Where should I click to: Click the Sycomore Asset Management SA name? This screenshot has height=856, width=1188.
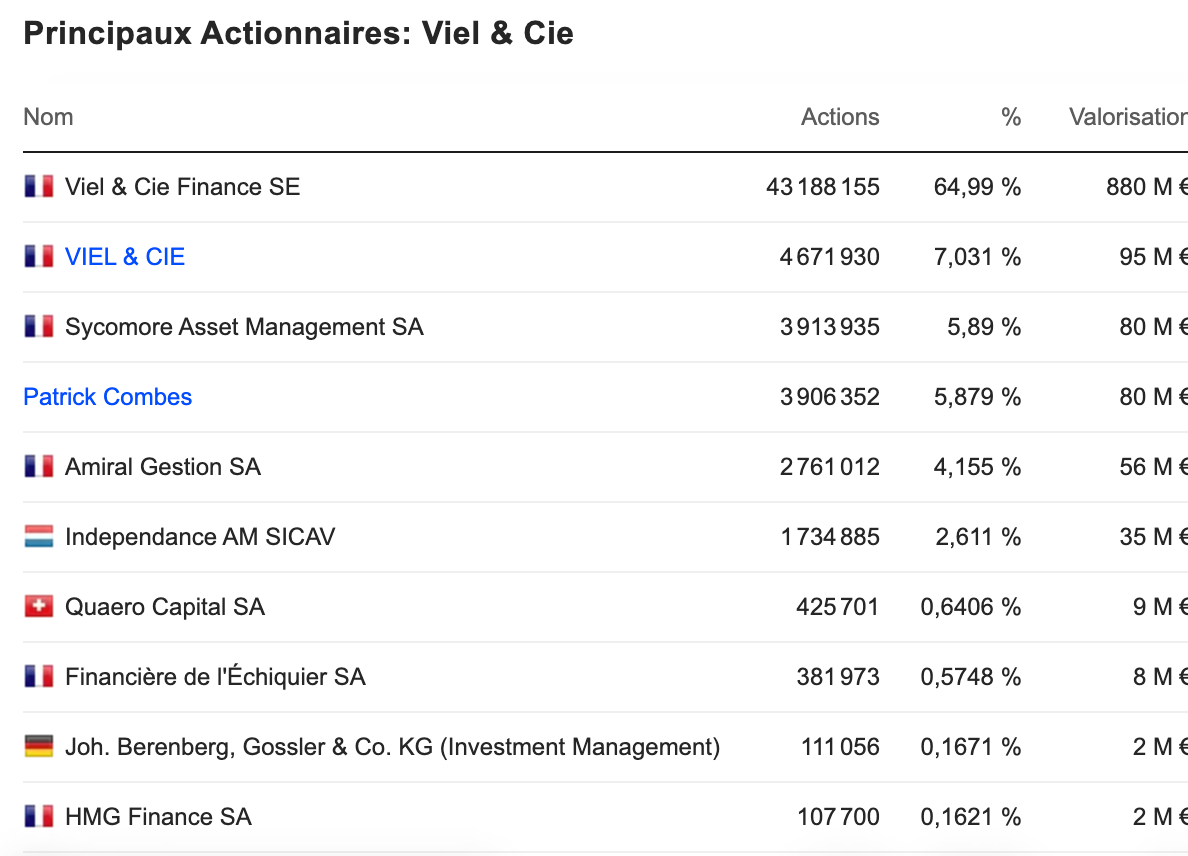point(244,327)
